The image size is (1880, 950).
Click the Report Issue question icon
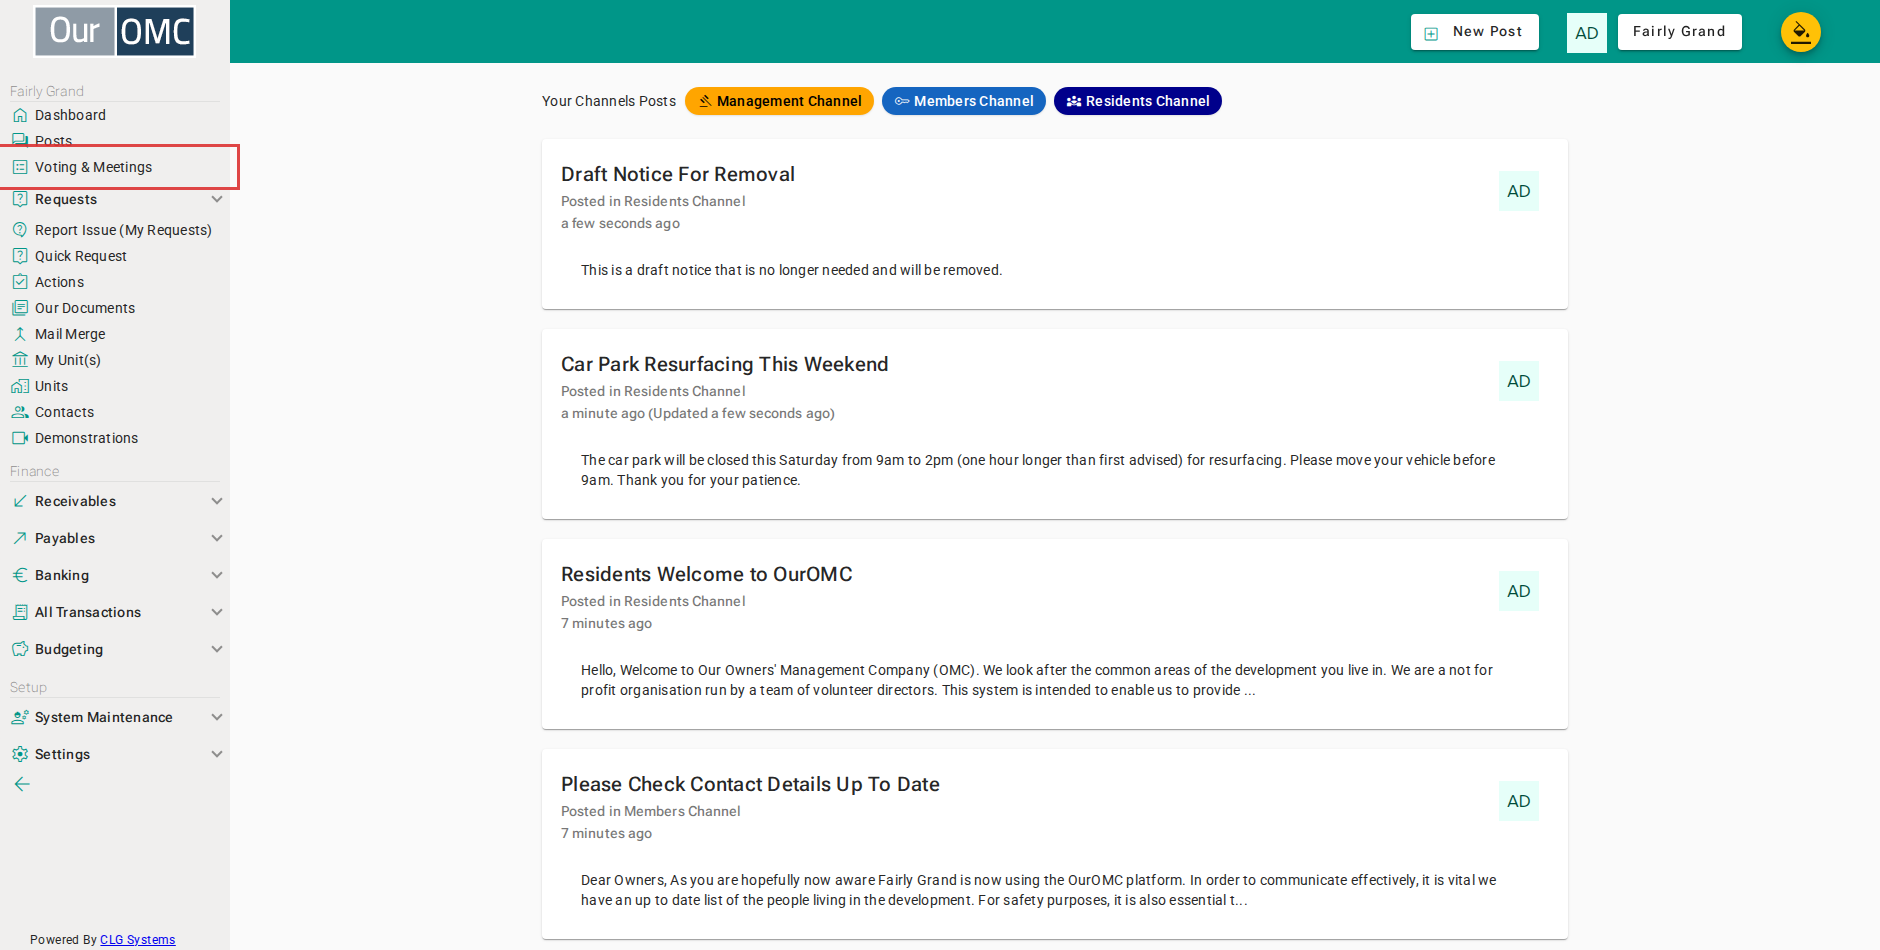point(20,230)
